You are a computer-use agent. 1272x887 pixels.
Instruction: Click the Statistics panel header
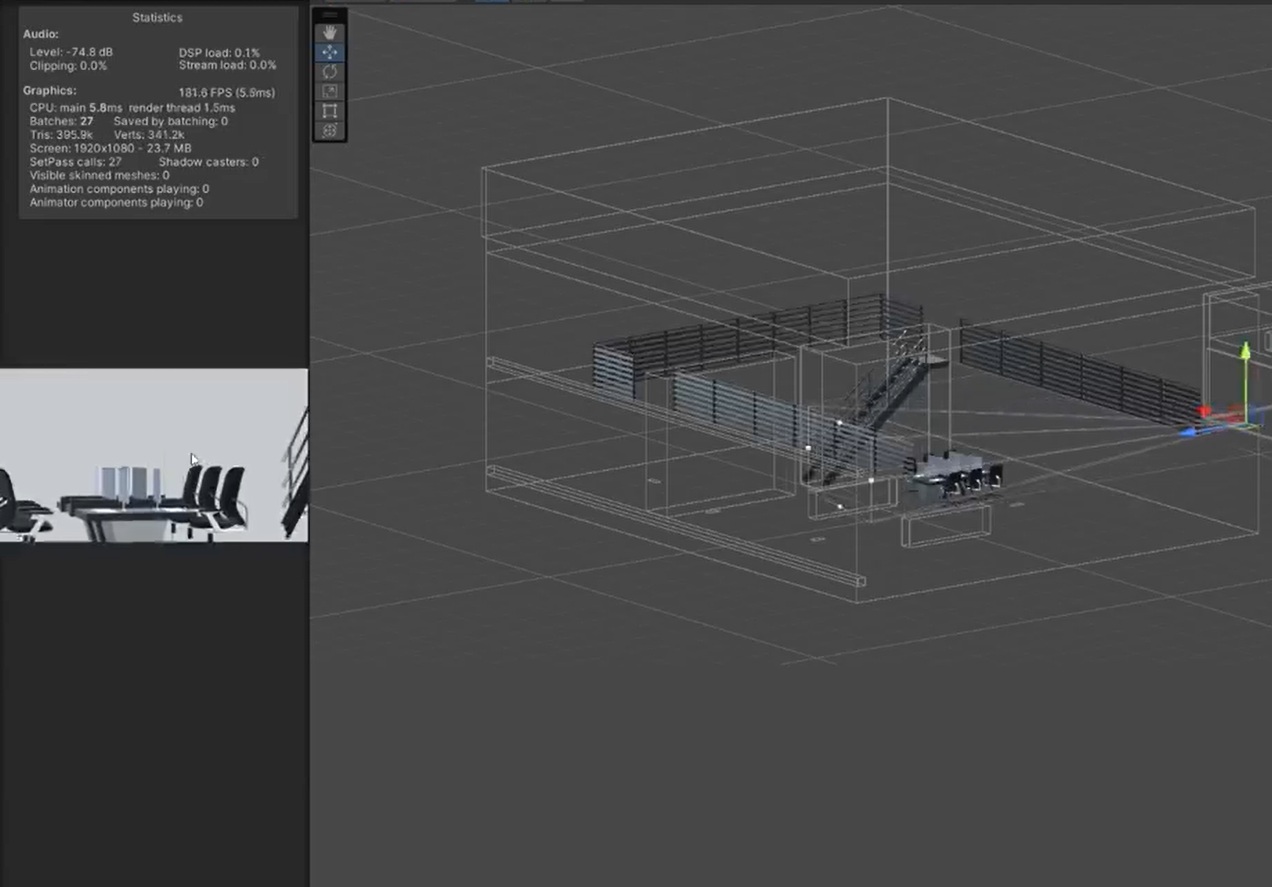tap(157, 17)
